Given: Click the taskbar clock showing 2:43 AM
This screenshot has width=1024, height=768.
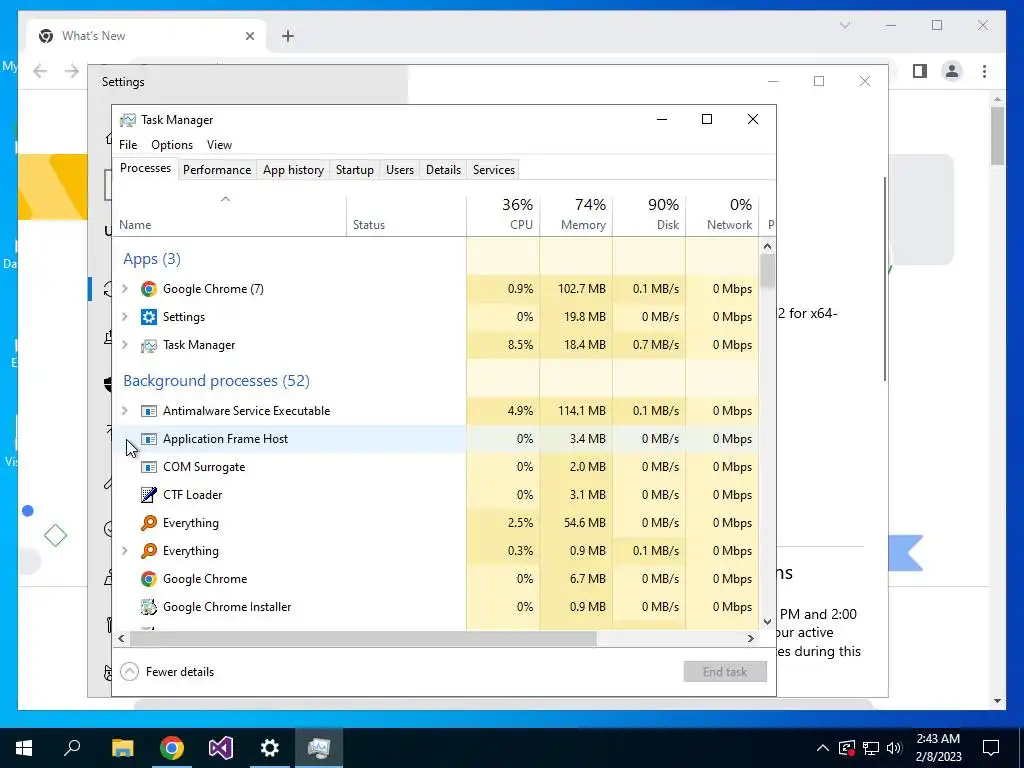Looking at the screenshot, I should pyautogui.click(x=938, y=748).
